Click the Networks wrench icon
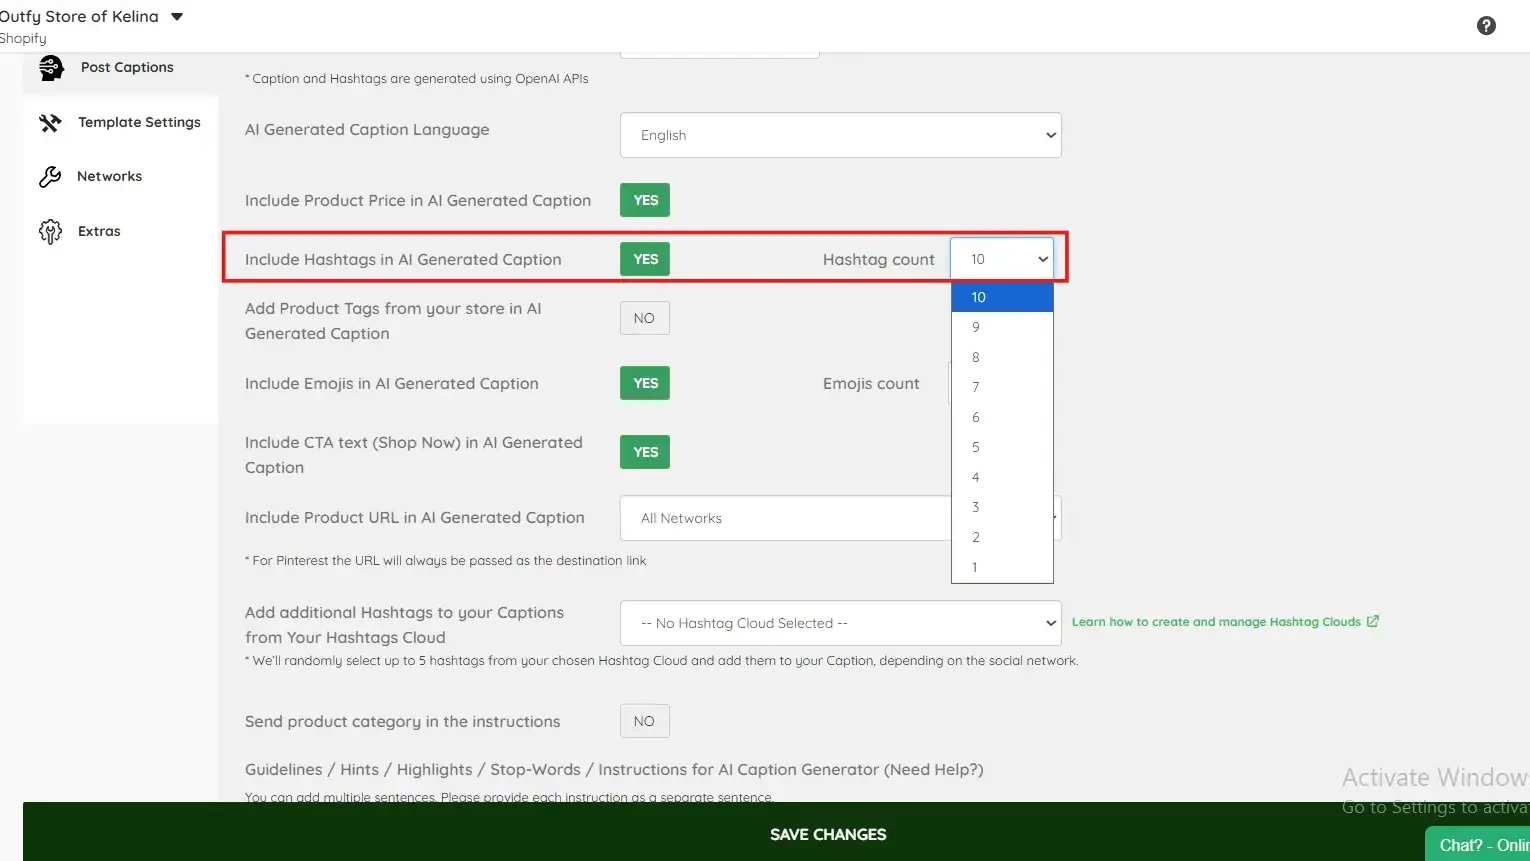 coord(50,177)
